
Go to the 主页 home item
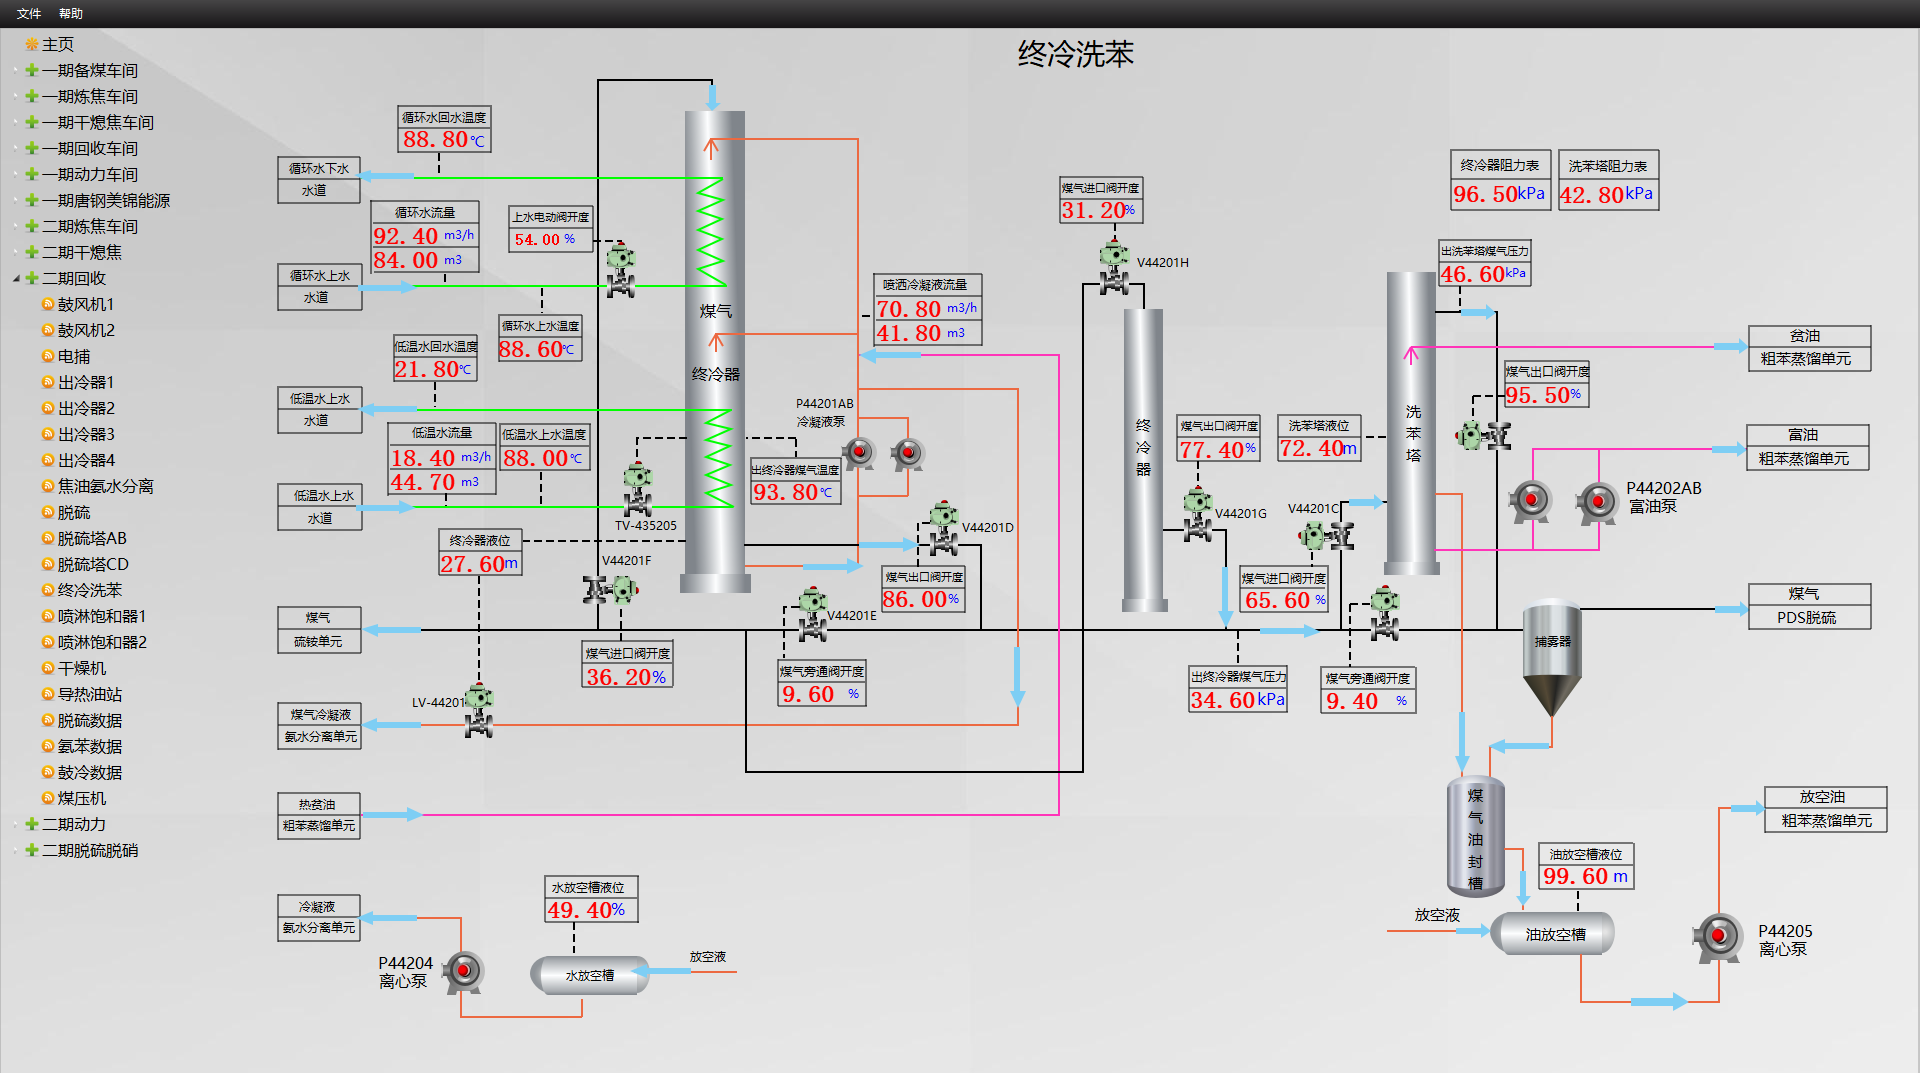click(57, 44)
